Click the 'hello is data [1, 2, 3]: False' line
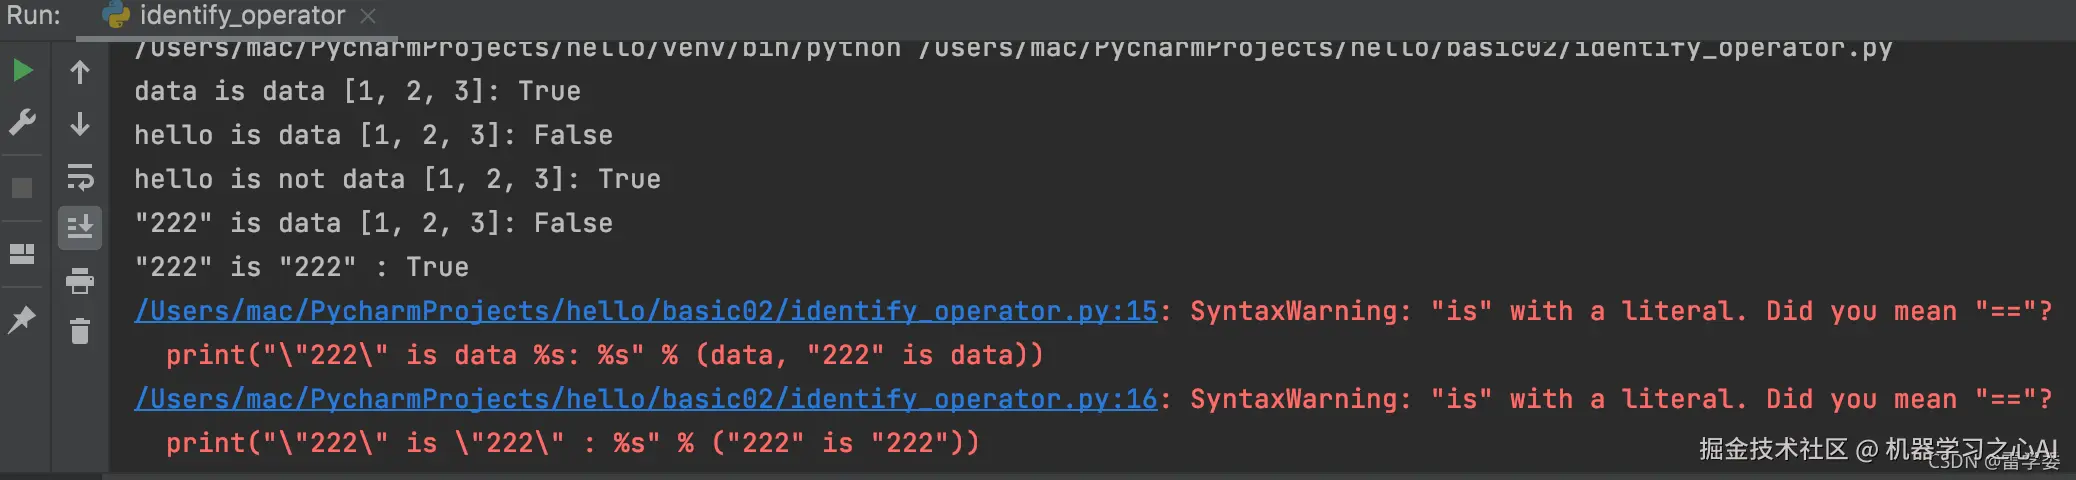Screen dimensions: 2076x480 click(x=373, y=135)
